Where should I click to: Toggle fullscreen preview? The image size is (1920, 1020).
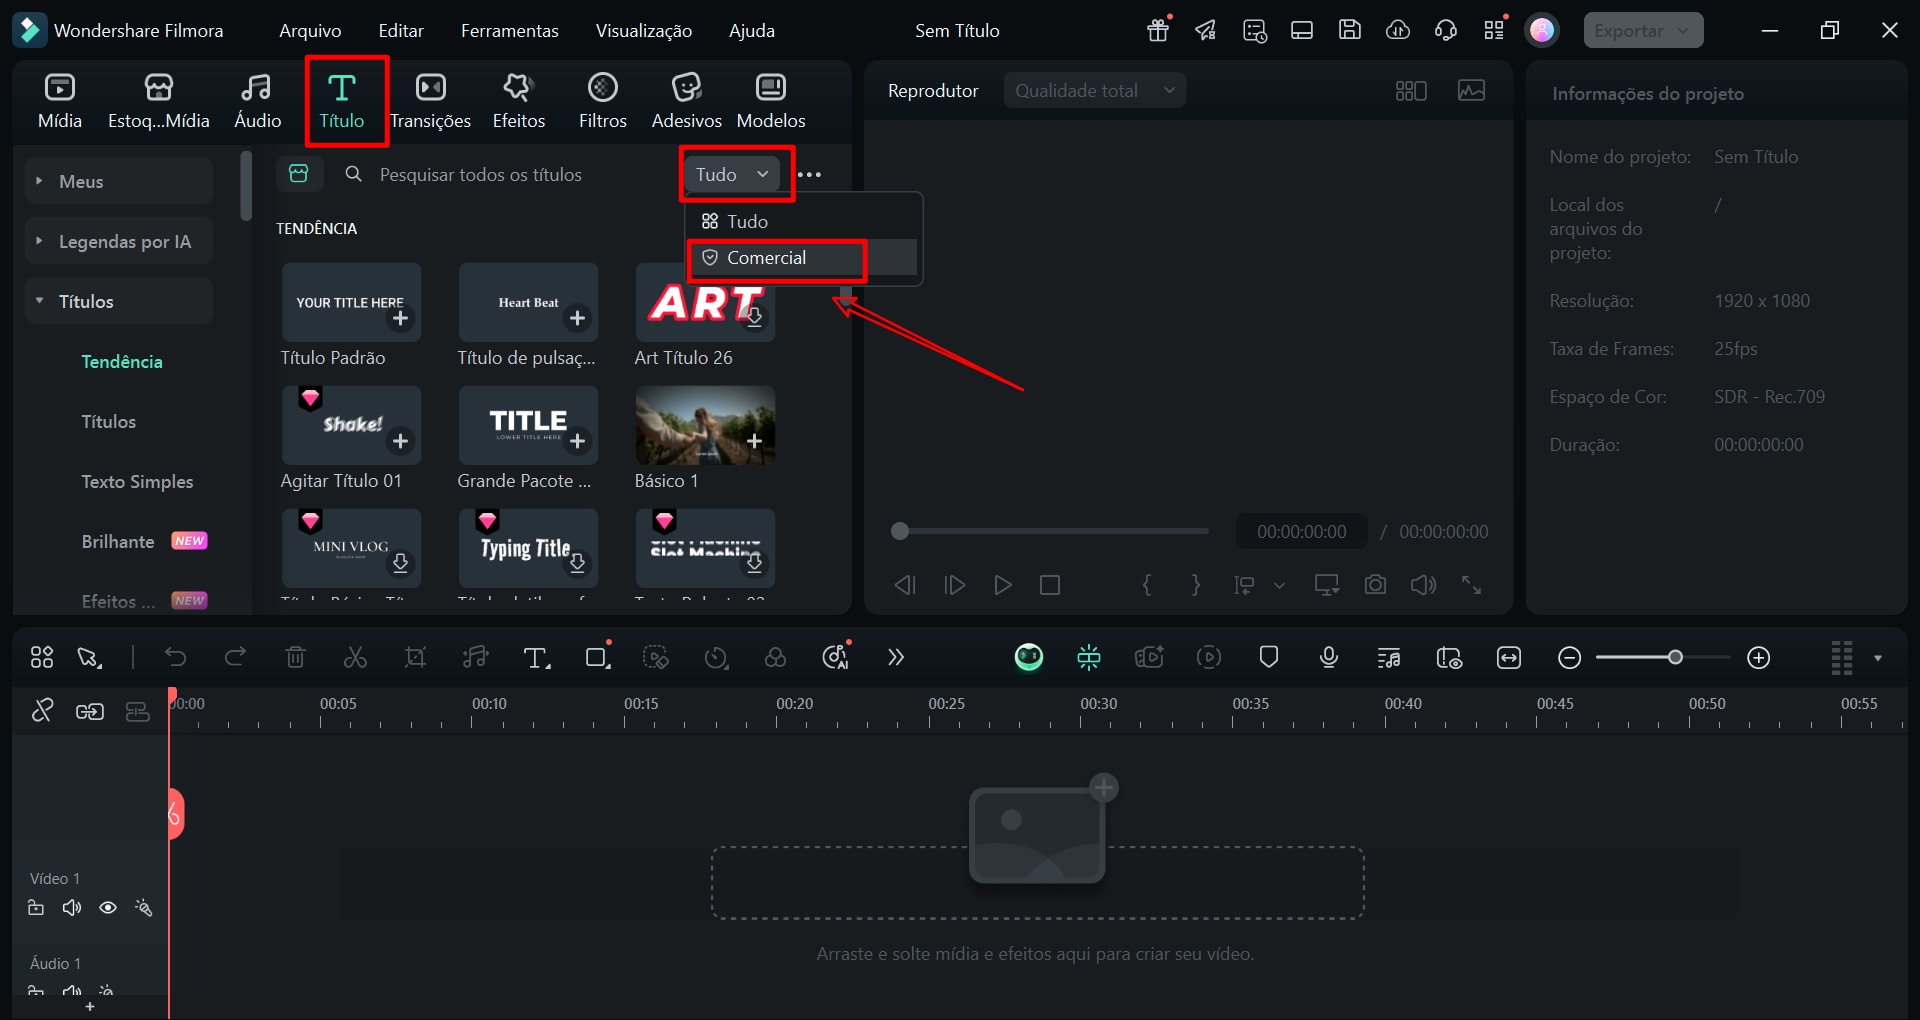click(x=1471, y=585)
